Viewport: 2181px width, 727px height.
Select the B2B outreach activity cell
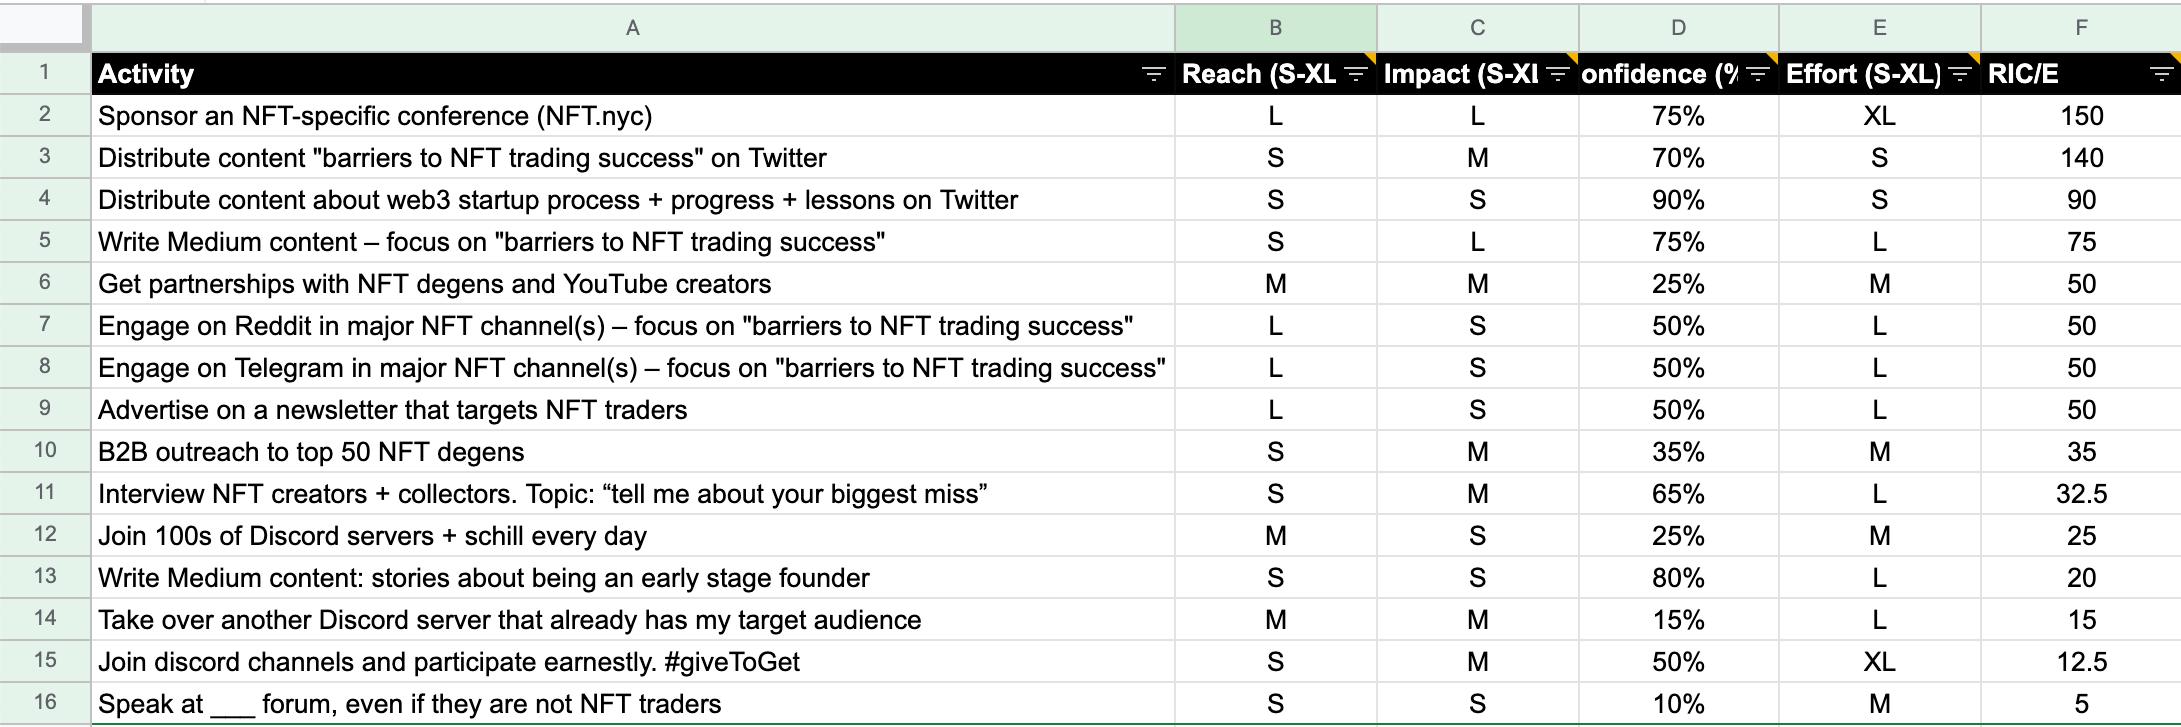pos(632,452)
